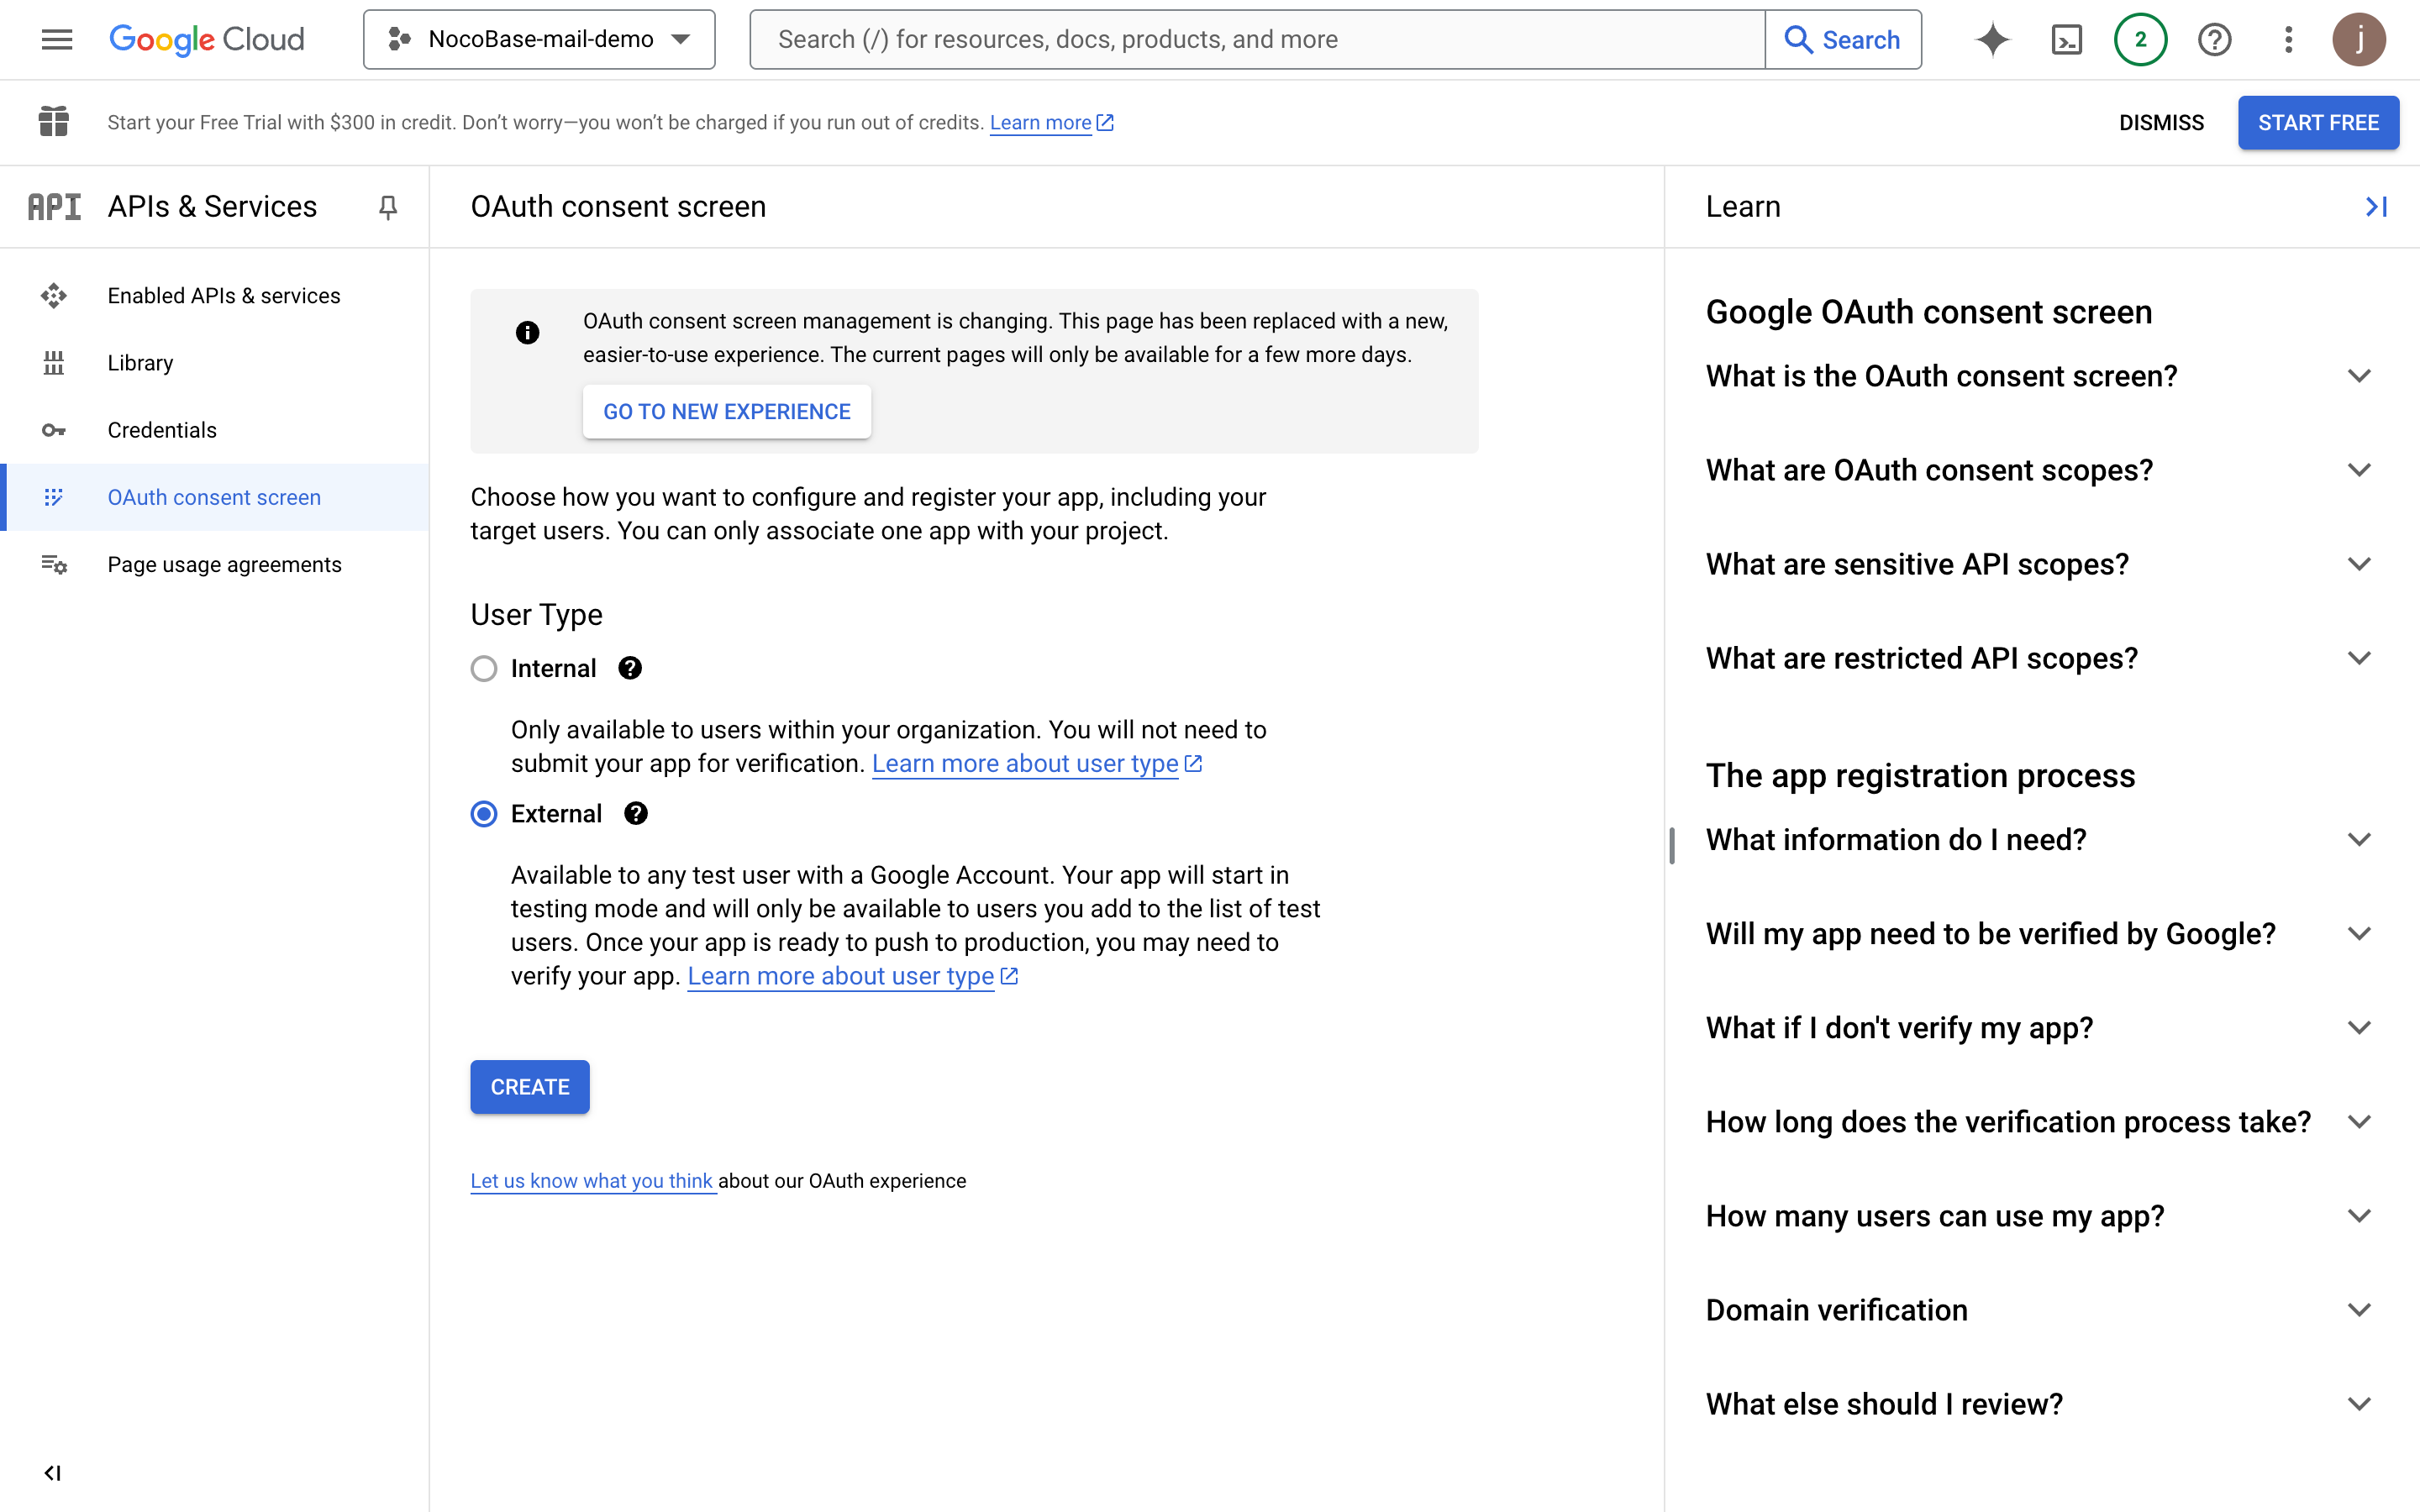Collapse the left sidebar navigation
The width and height of the screenshot is (2420, 1512).
coord(53,1473)
